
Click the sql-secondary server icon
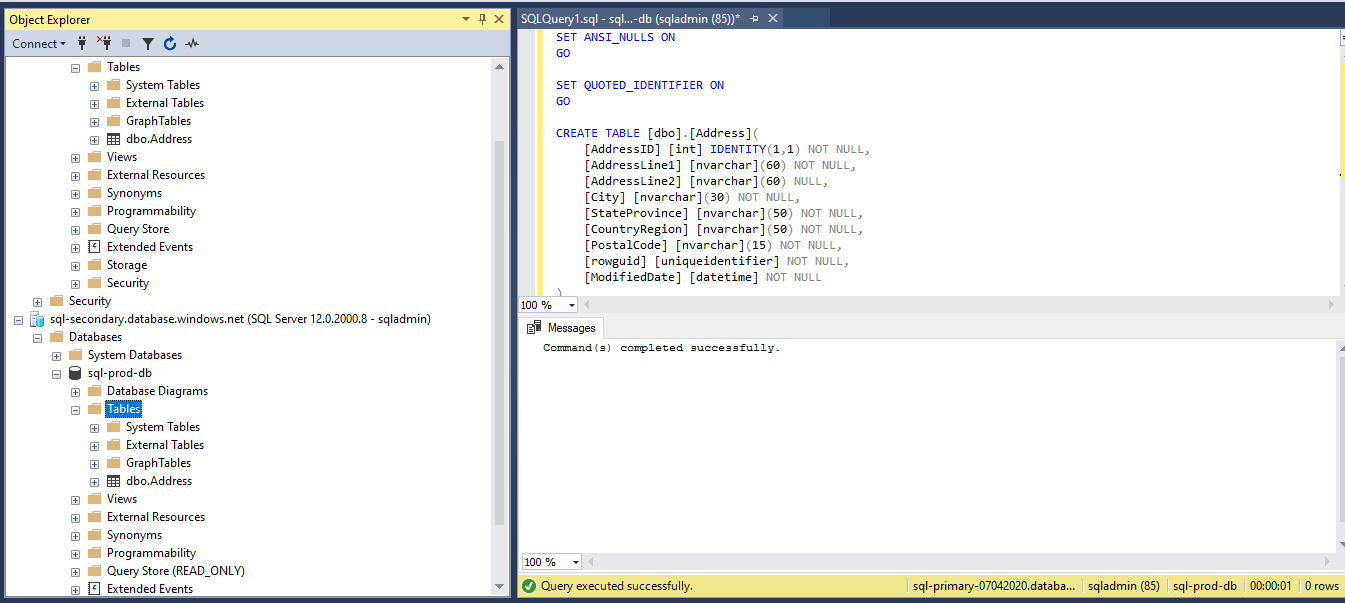pos(37,319)
